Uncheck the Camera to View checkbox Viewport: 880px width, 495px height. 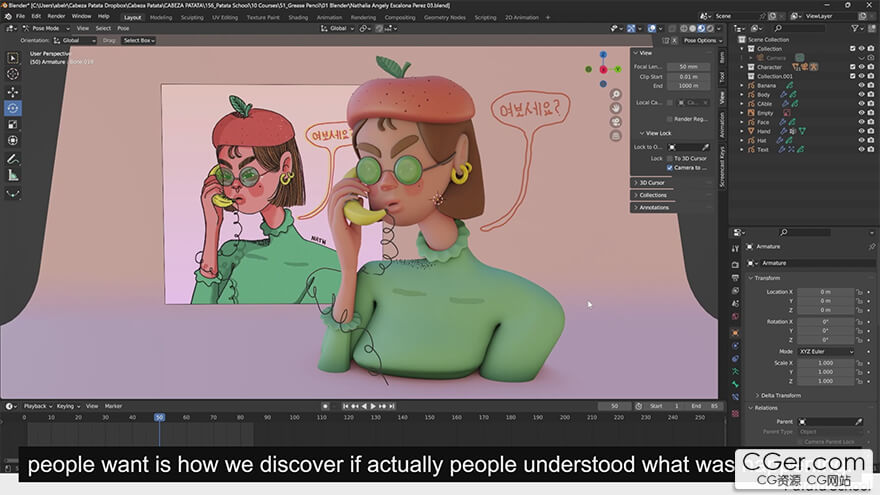point(670,167)
